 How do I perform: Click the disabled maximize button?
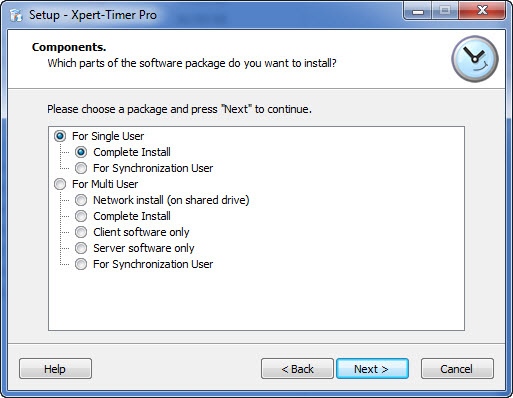point(445,11)
